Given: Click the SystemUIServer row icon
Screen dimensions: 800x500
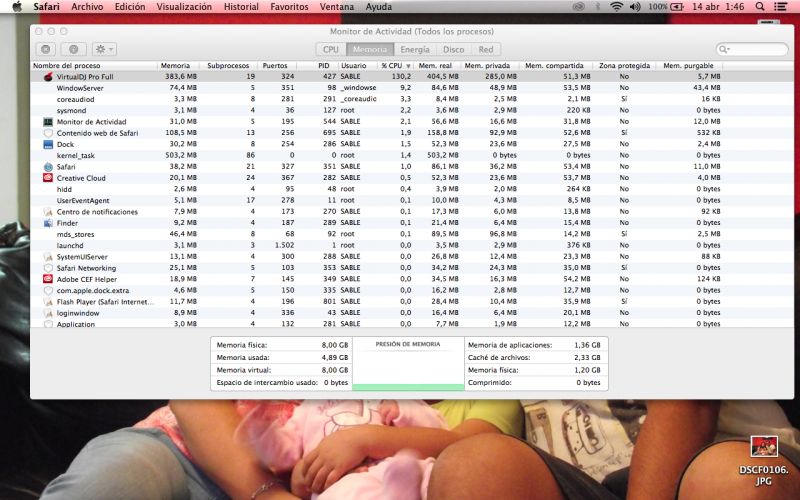Looking at the screenshot, I should tap(48, 257).
